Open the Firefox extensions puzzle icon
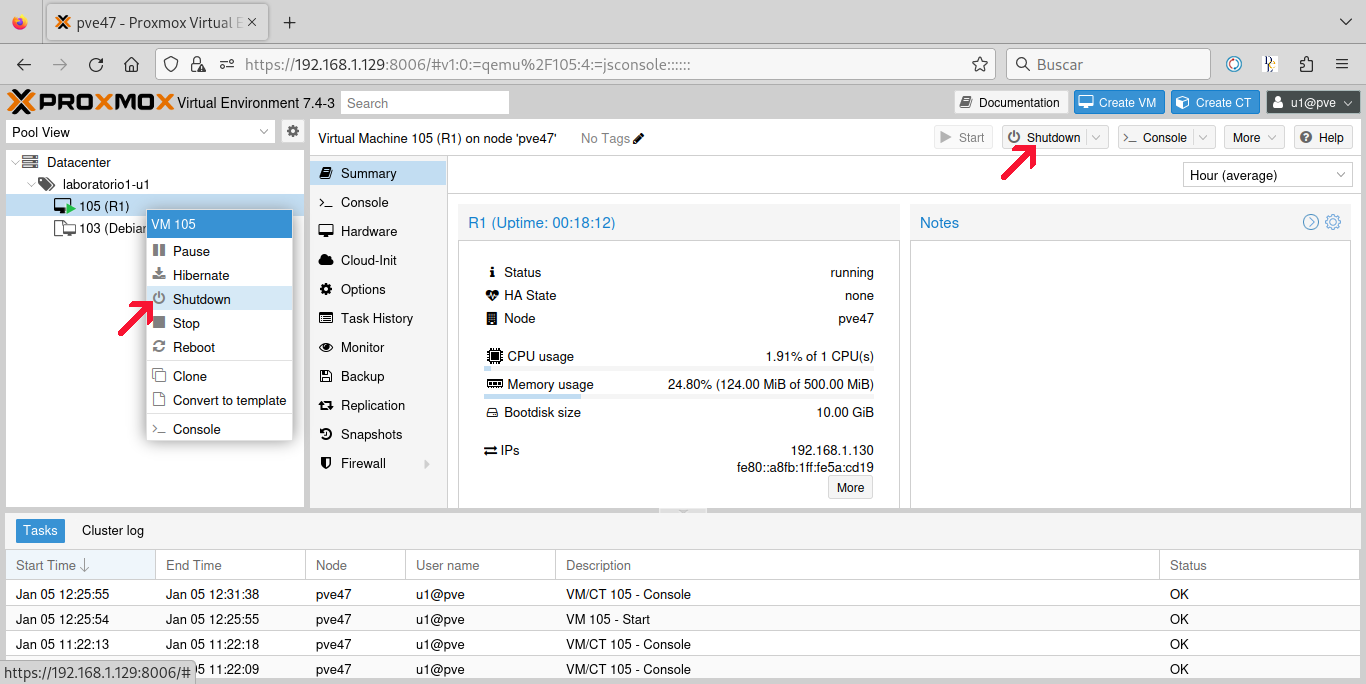 tap(1306, 64)
